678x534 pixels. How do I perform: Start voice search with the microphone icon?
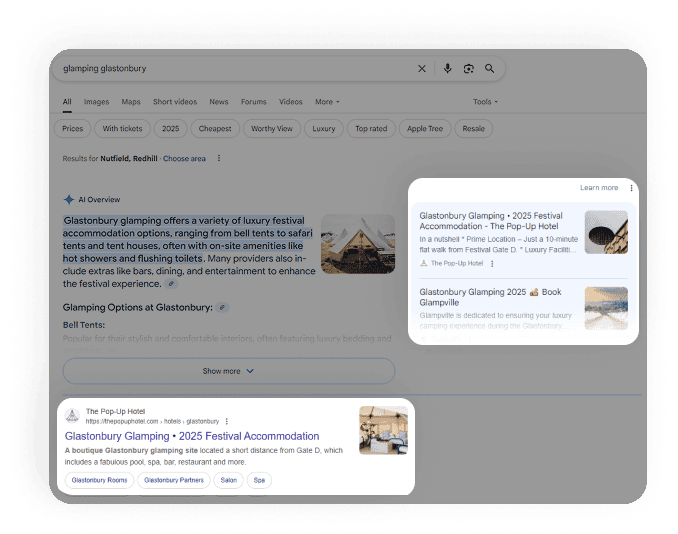pyautogui.click(x=447, y=69)
